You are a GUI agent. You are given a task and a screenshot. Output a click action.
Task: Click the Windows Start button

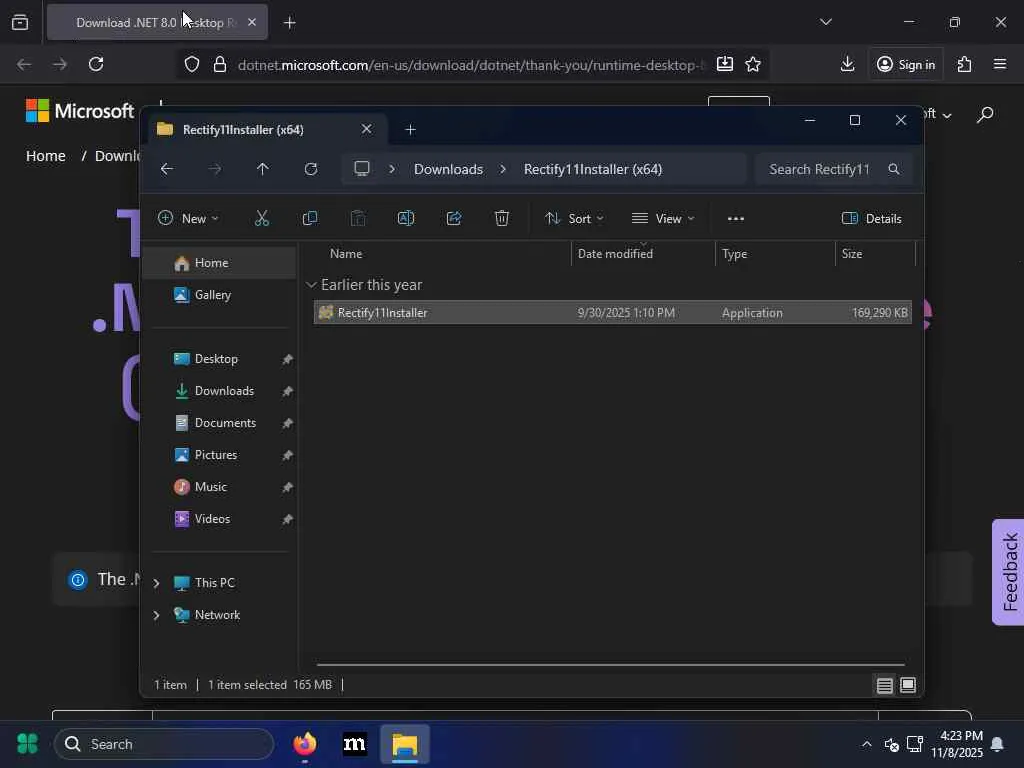[x=27, y=744]
